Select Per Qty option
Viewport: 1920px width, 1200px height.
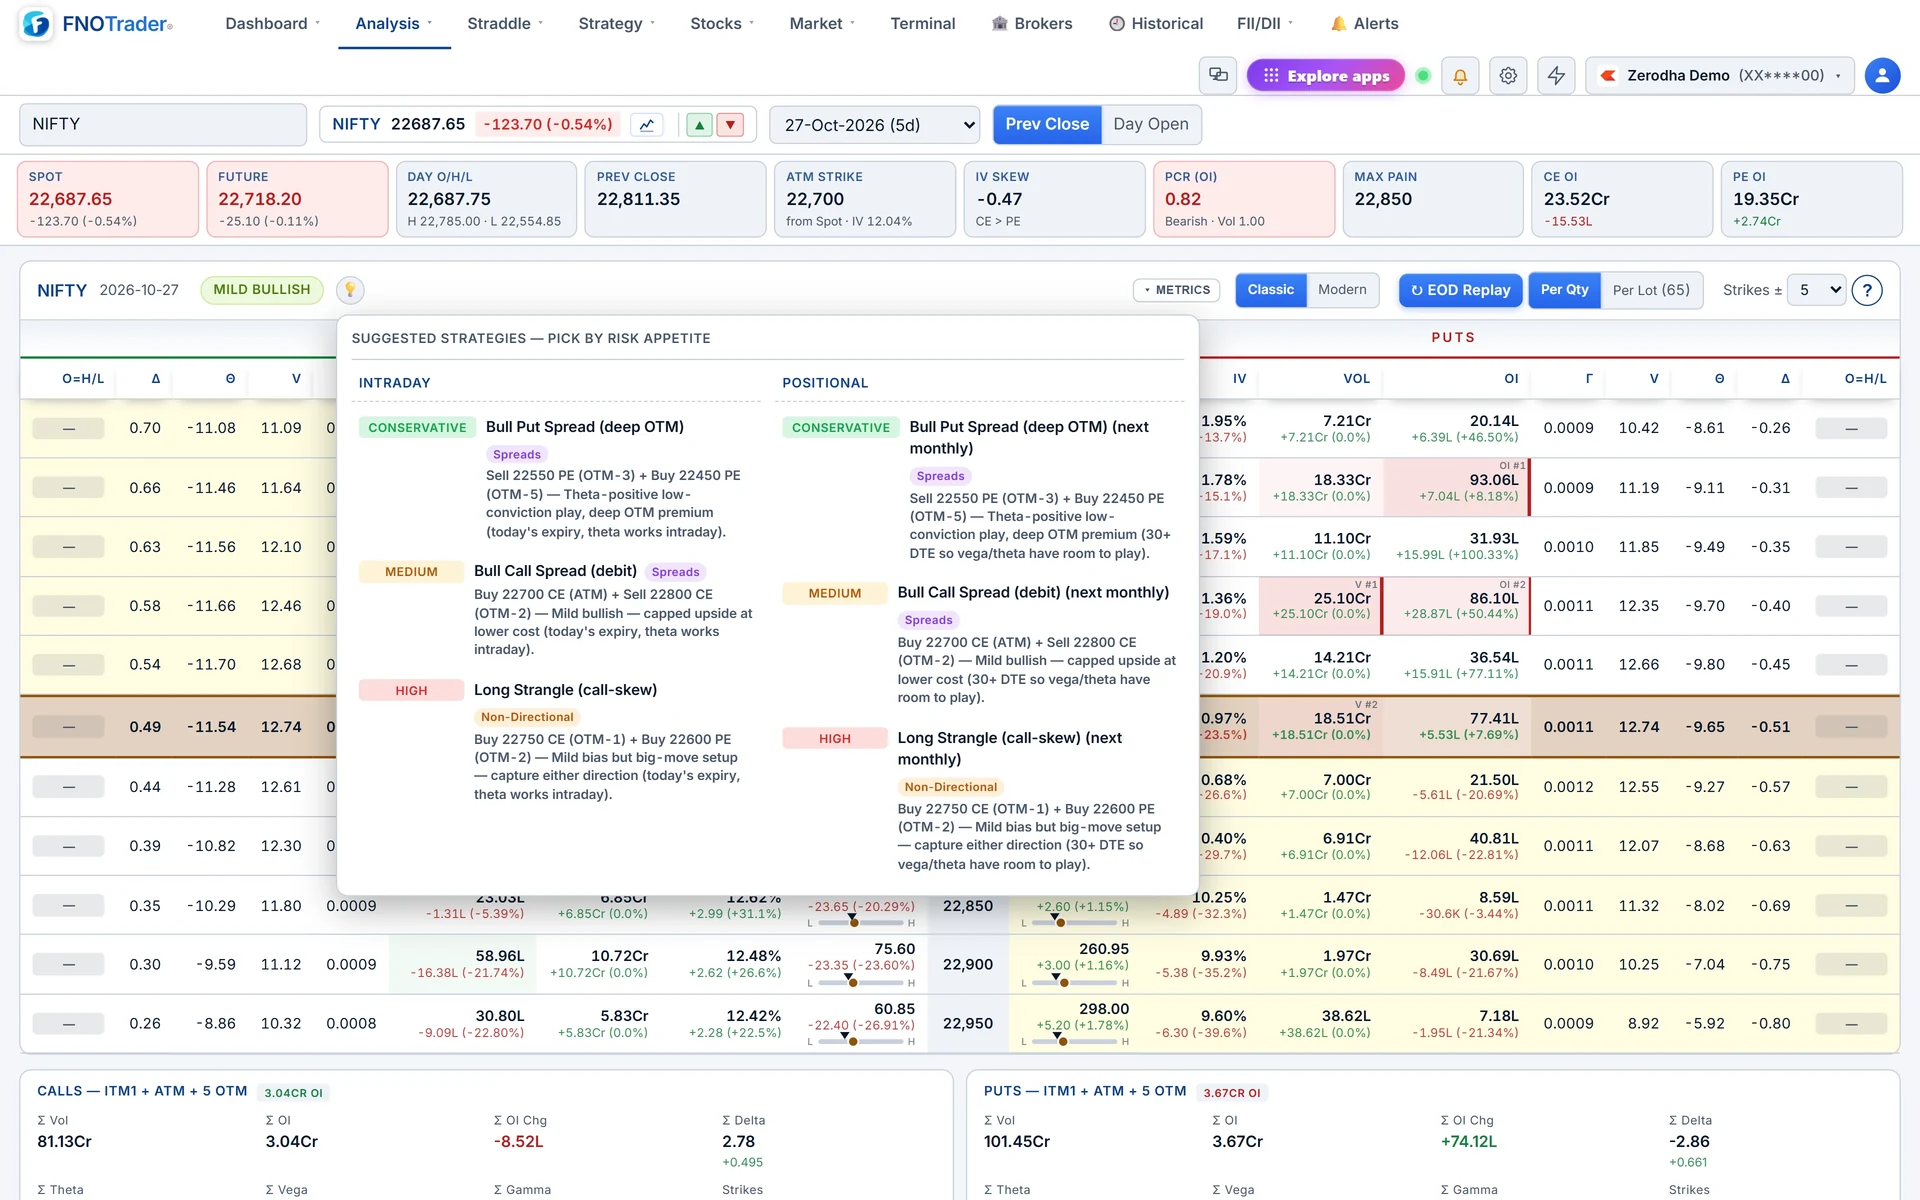point(1564,290)
